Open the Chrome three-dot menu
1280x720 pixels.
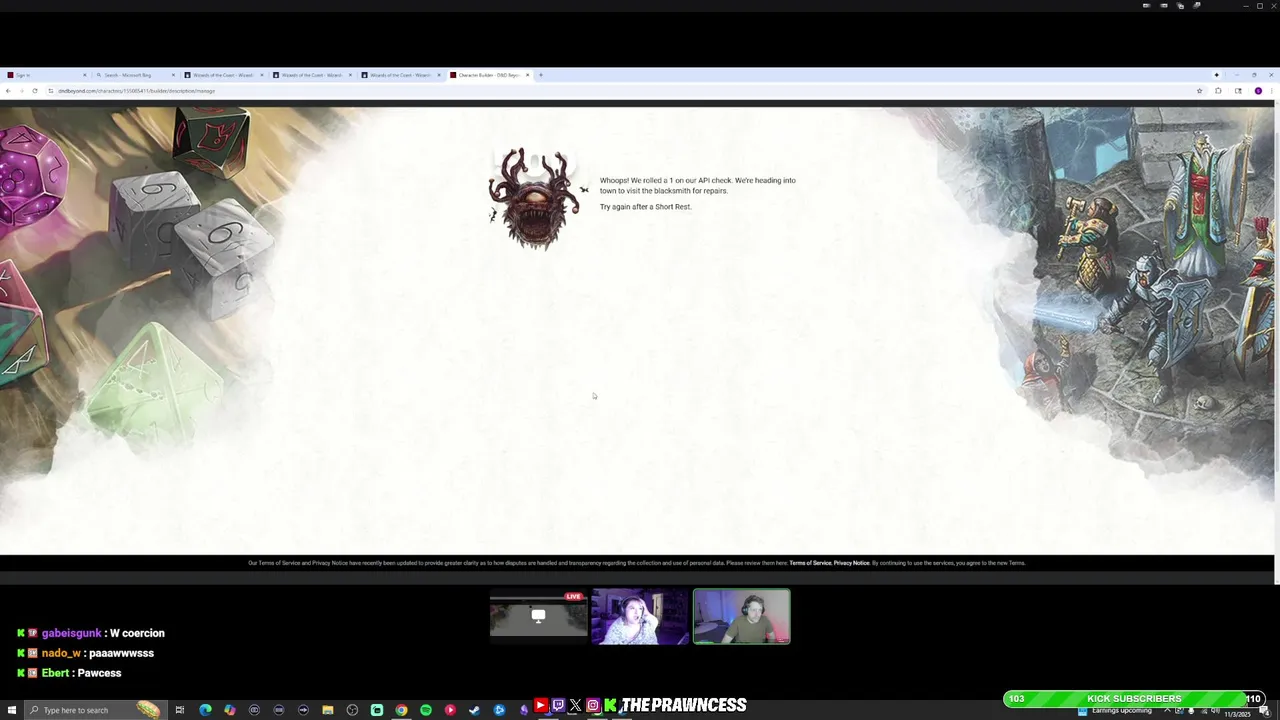point(1272,91)
